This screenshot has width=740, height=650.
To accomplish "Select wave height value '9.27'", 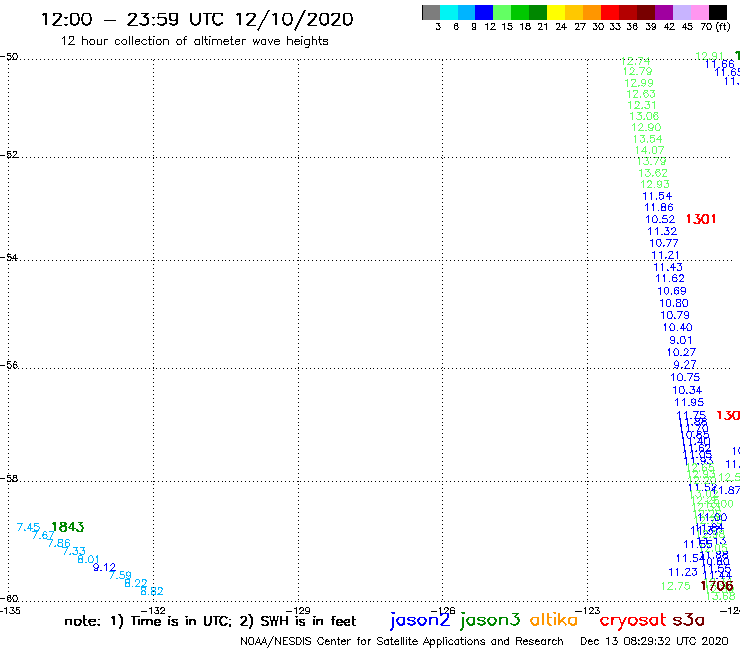I will [684, 364].
